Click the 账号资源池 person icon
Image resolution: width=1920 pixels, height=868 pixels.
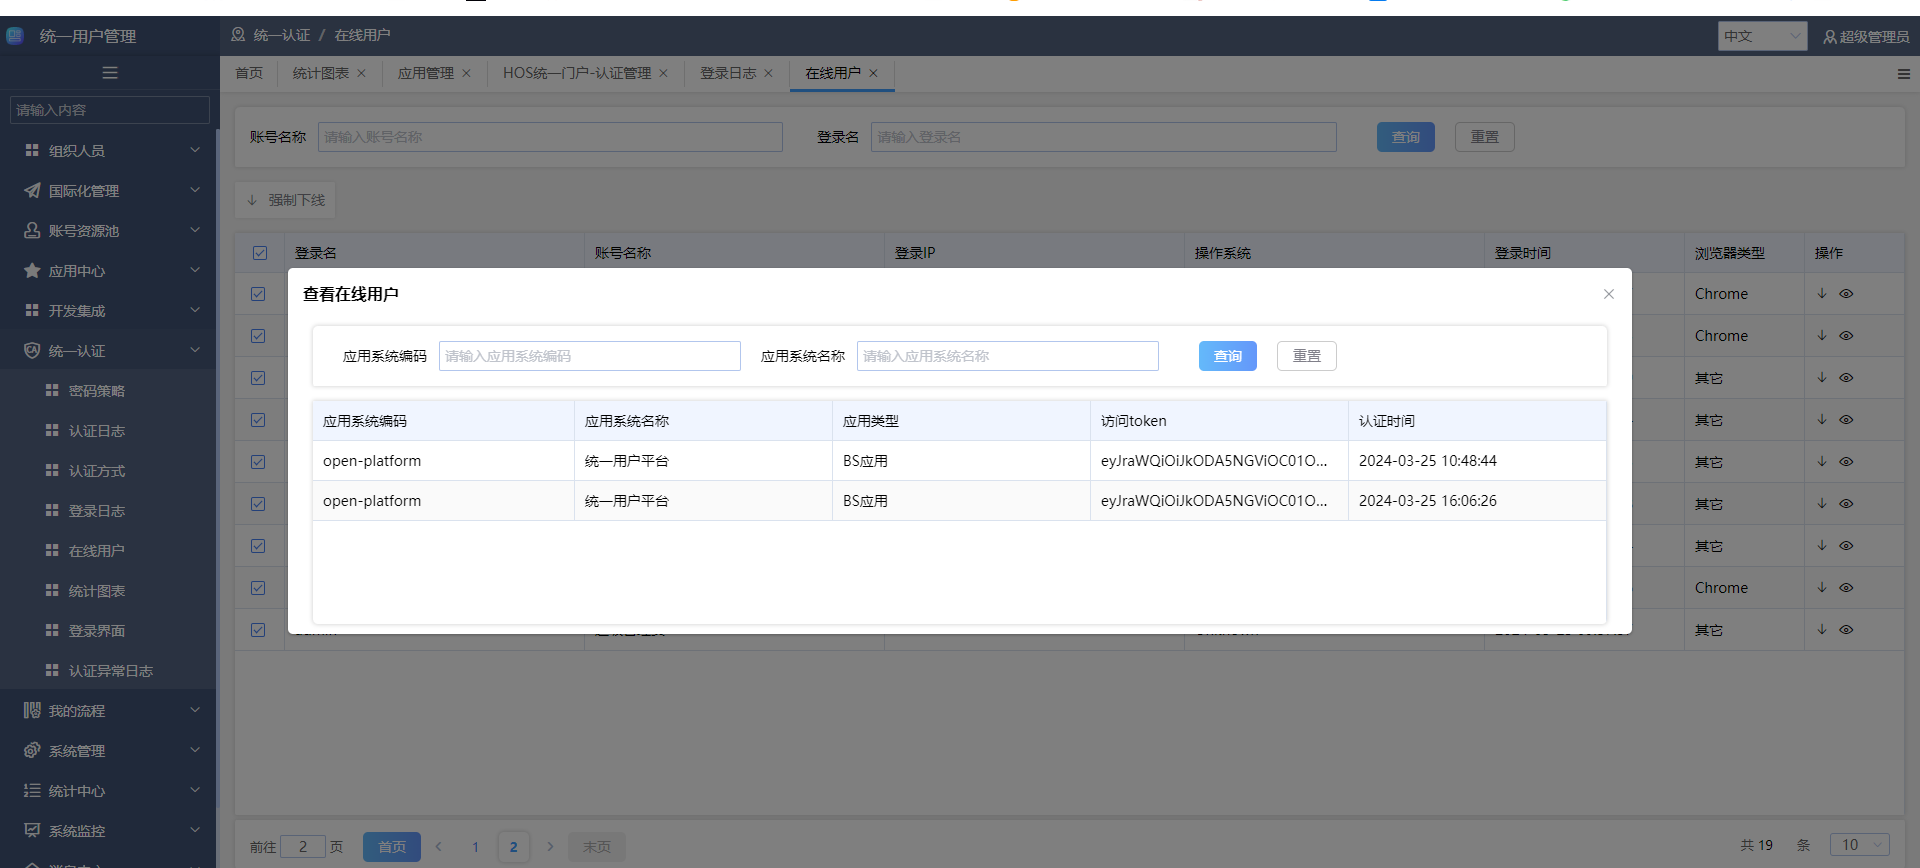(32, 230)
